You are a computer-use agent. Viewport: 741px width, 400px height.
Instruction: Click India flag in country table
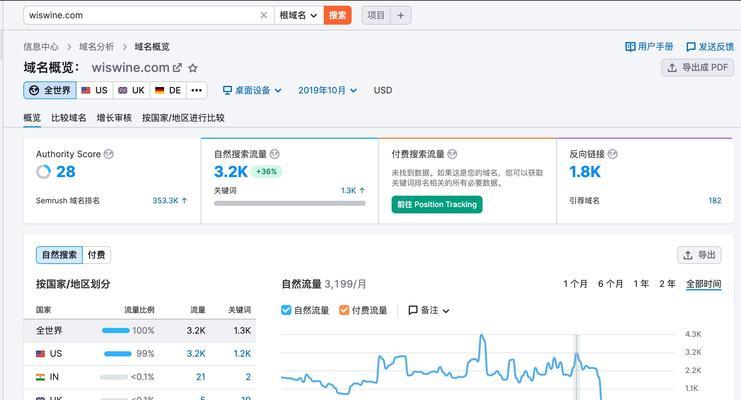point(41,377)
